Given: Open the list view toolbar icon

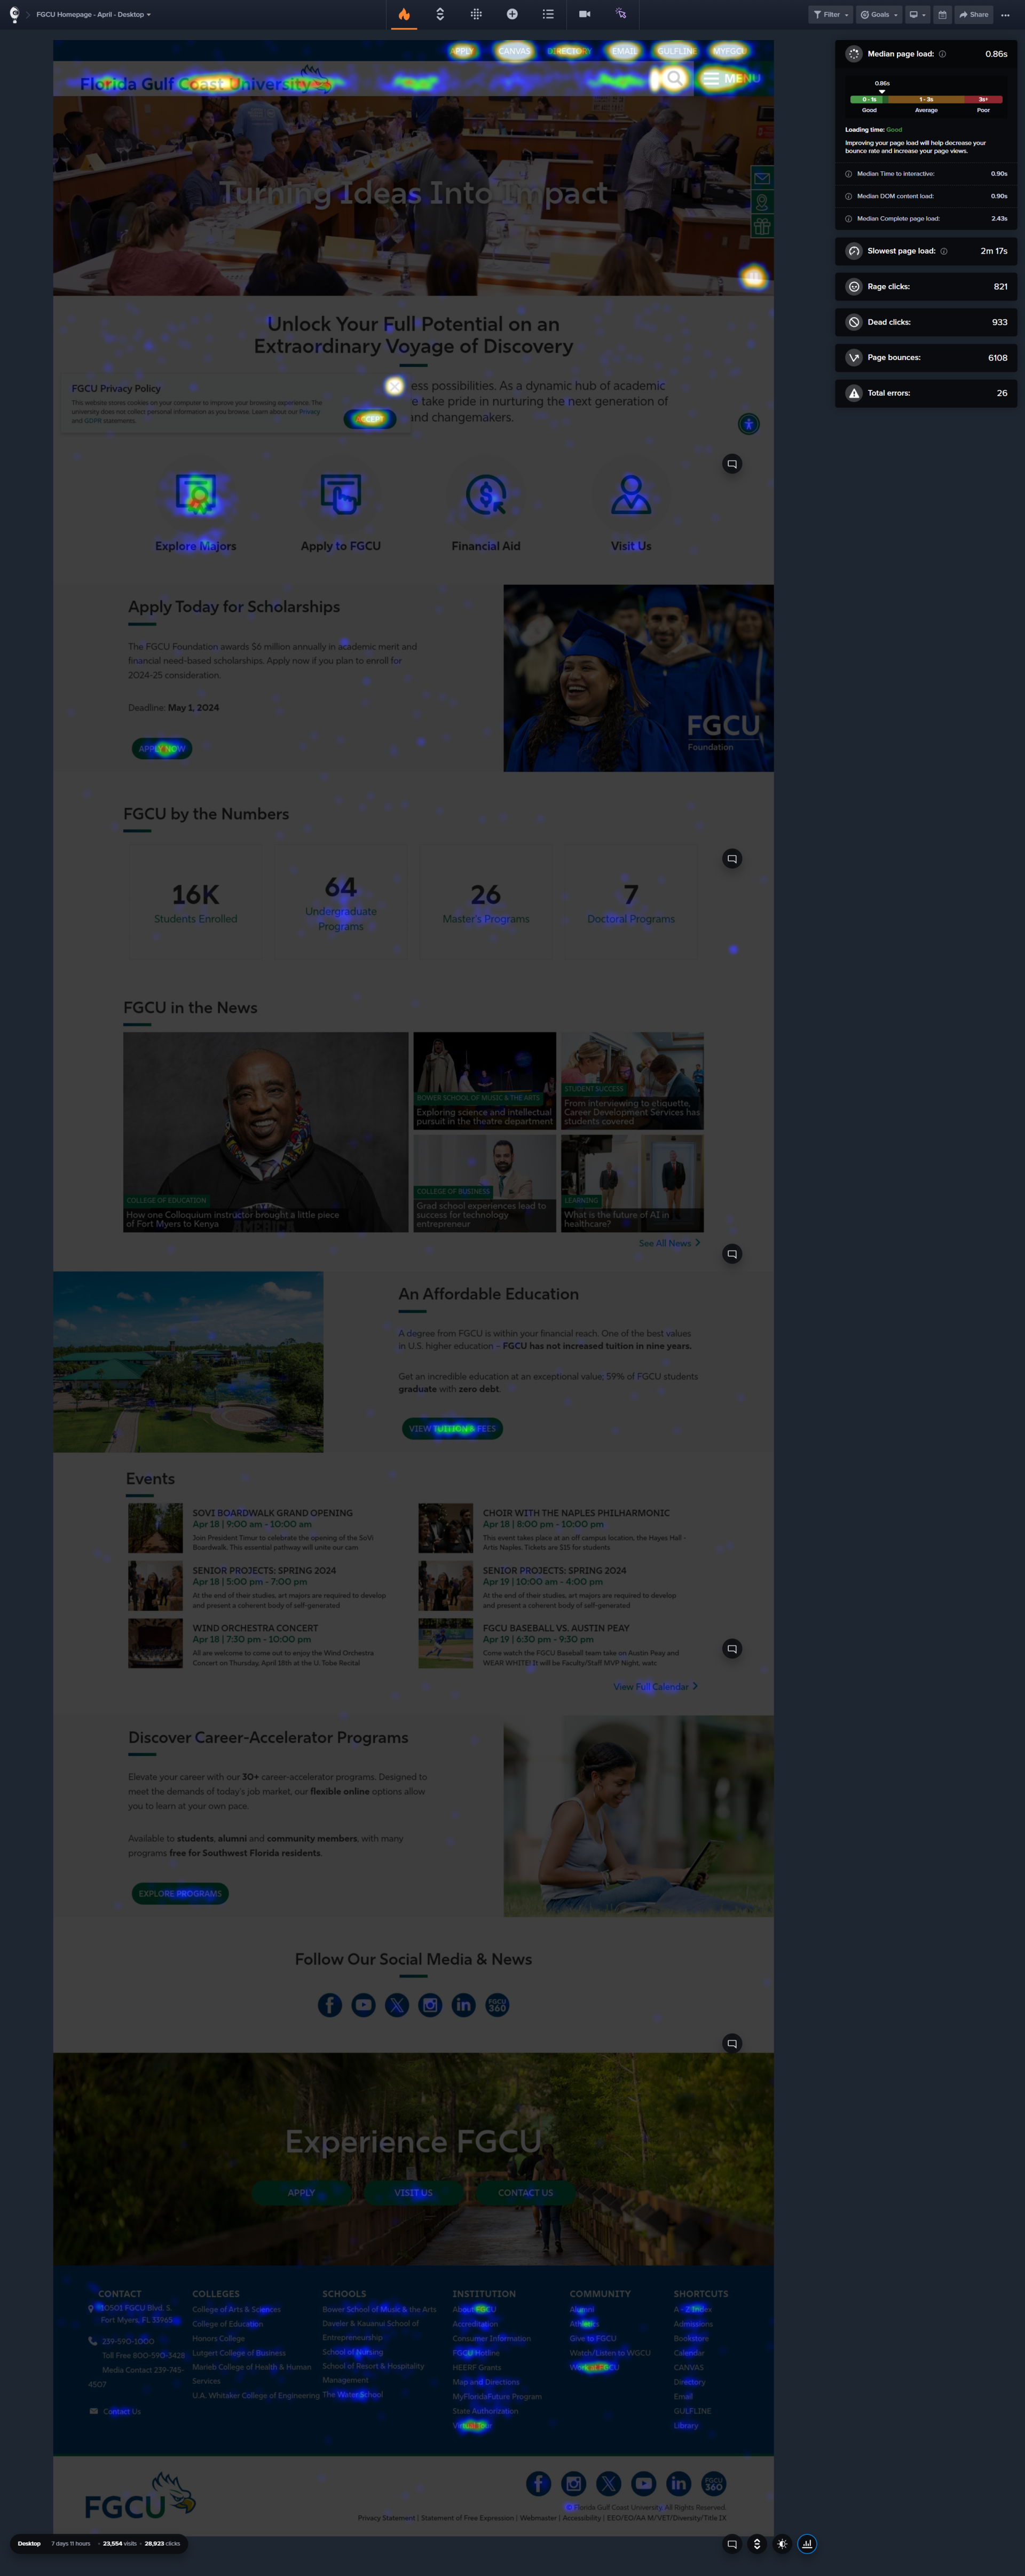Looking at the screenshot, I should click(548, 14).
